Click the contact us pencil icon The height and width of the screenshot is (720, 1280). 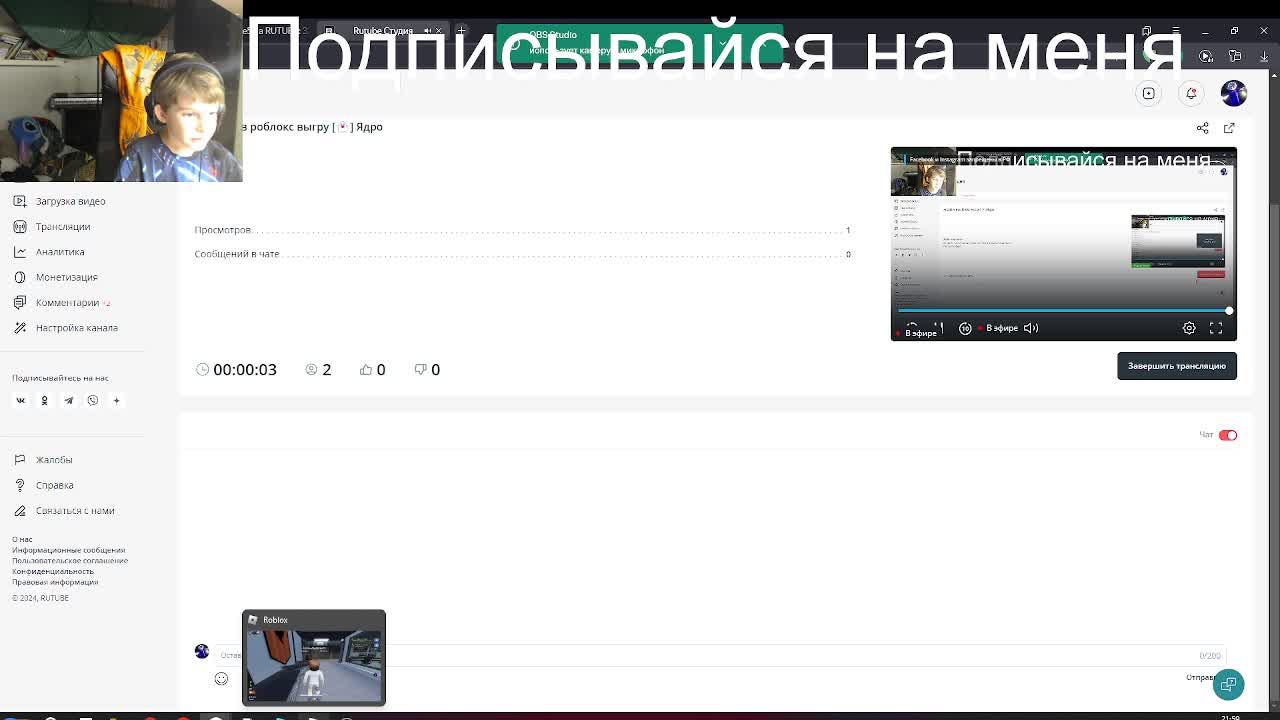click(x=20, y=511)
